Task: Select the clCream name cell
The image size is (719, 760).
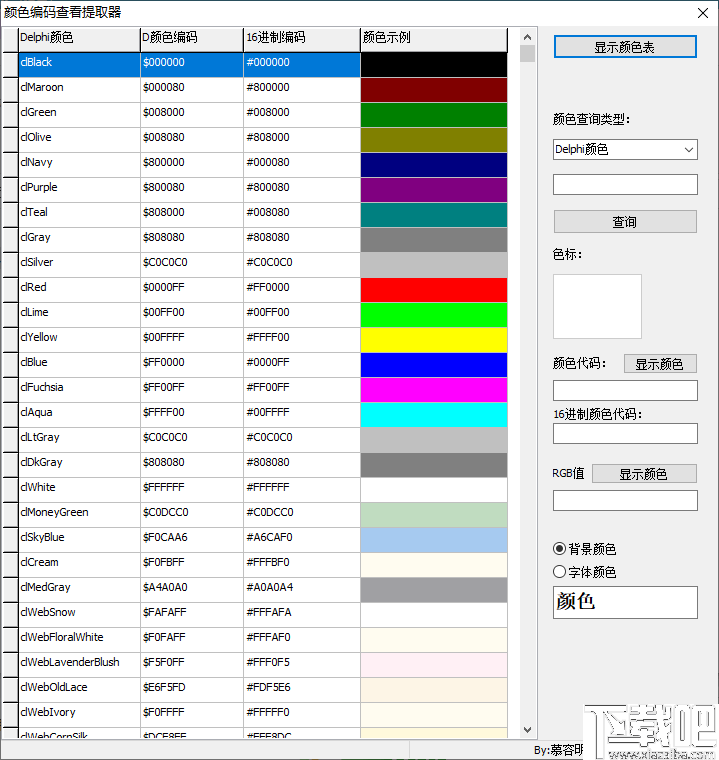Action: pyautogui.click(x=79, y=565)
